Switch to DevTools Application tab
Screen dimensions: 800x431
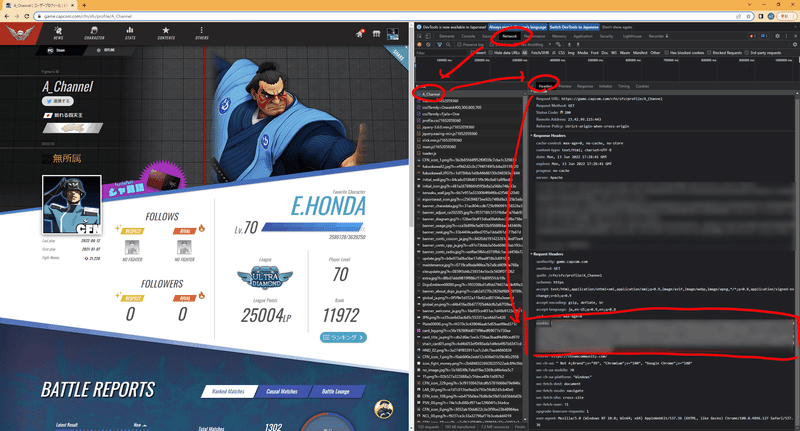pyautogui.click(x=583, y=36)
